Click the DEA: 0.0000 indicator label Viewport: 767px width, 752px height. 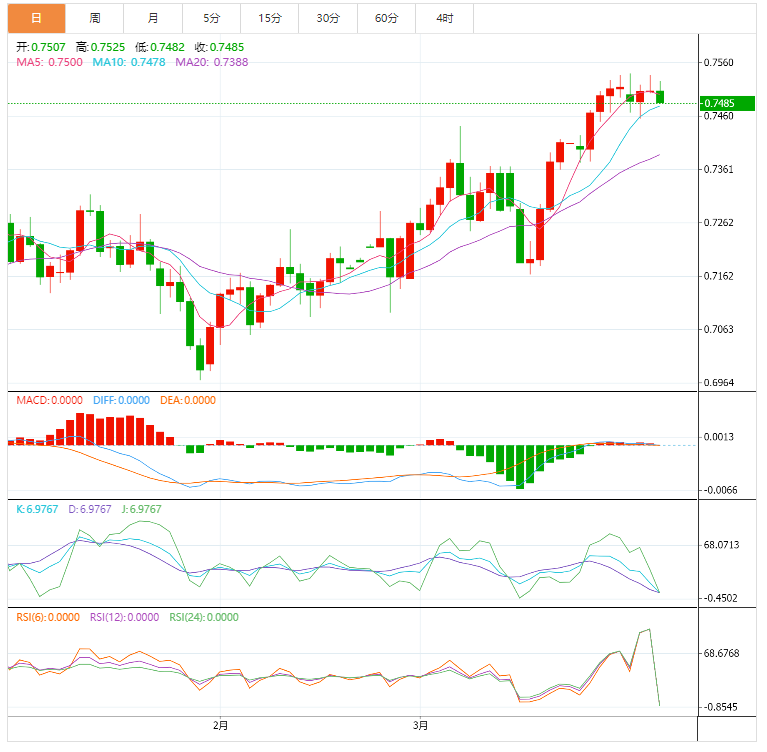186,400
